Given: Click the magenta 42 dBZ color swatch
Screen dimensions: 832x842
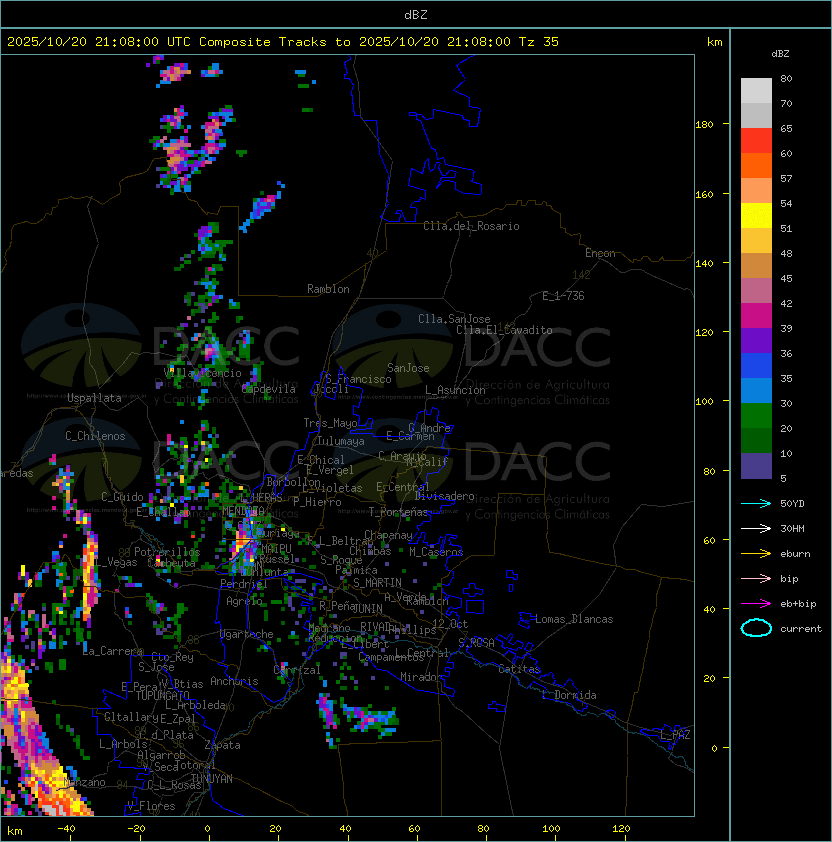Looking at the screenshot, I should pos(756,316).
